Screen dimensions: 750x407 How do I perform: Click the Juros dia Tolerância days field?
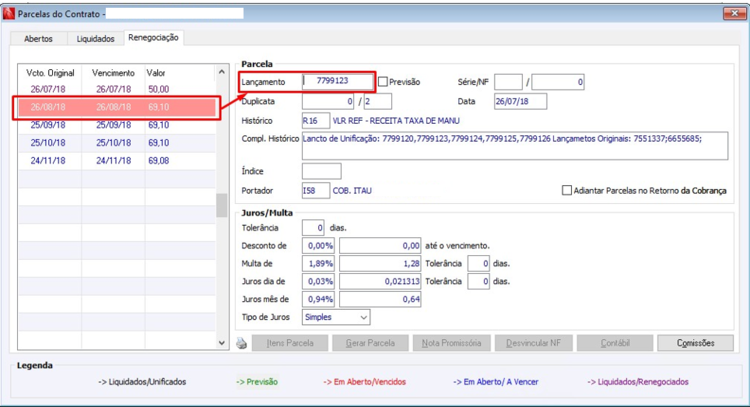click(478, 281)
